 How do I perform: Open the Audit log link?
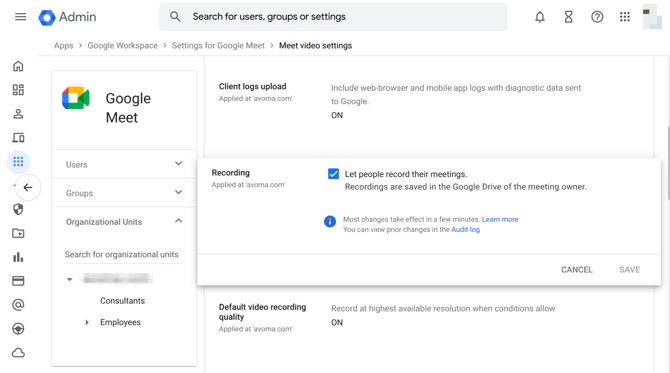point(465,229)
